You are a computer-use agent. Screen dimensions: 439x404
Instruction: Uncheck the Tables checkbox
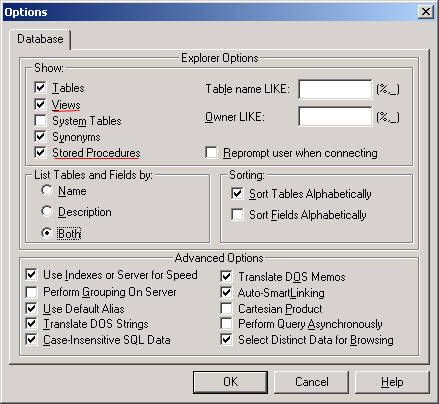pyautogui.click(x=40, y=88)
